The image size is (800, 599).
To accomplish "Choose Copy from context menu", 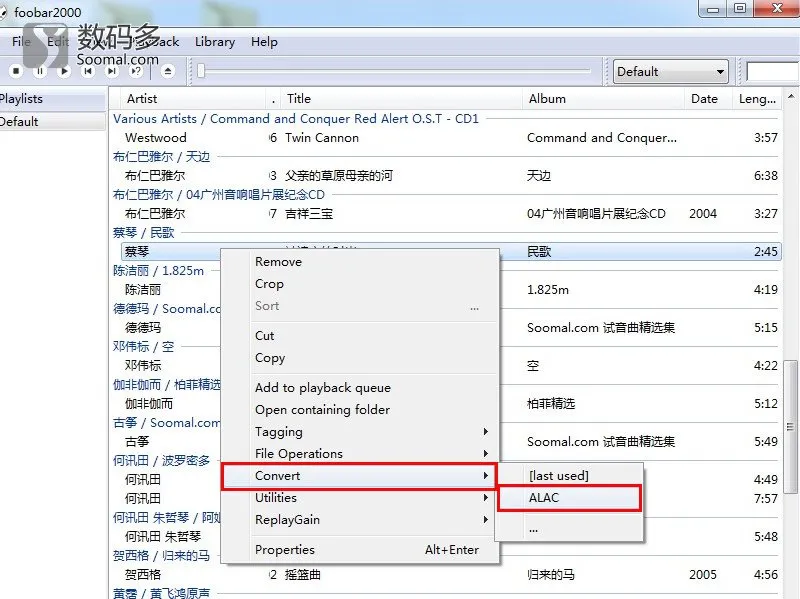I will 360,358.
